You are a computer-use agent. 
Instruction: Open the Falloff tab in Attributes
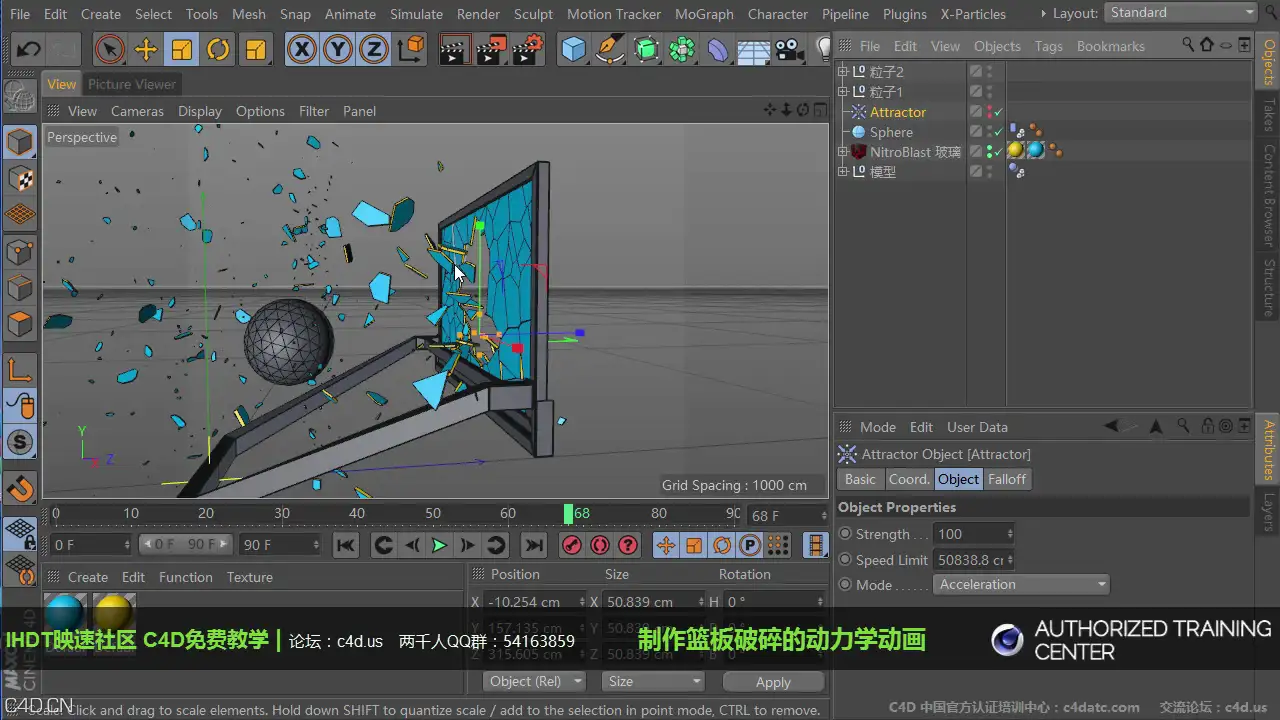[x=1007, y=479]
